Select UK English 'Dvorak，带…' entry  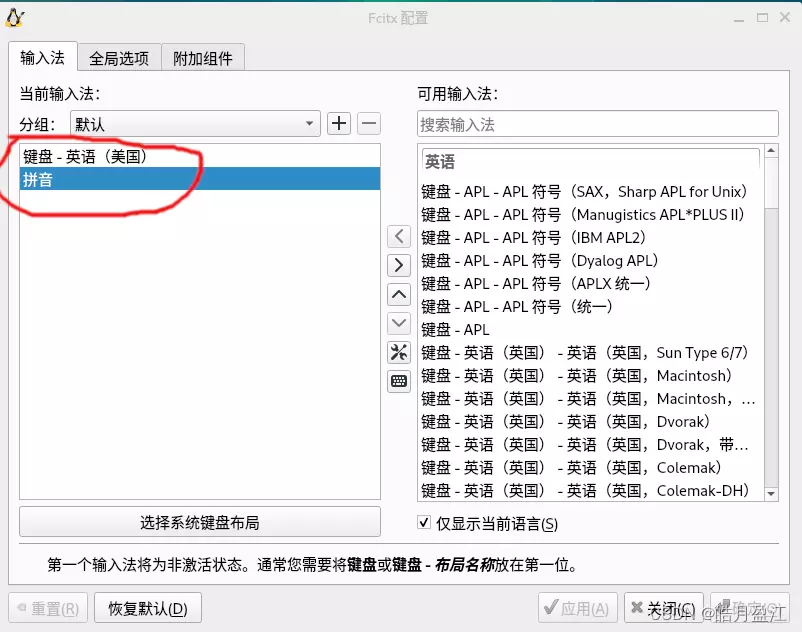[x=591, y=445]
